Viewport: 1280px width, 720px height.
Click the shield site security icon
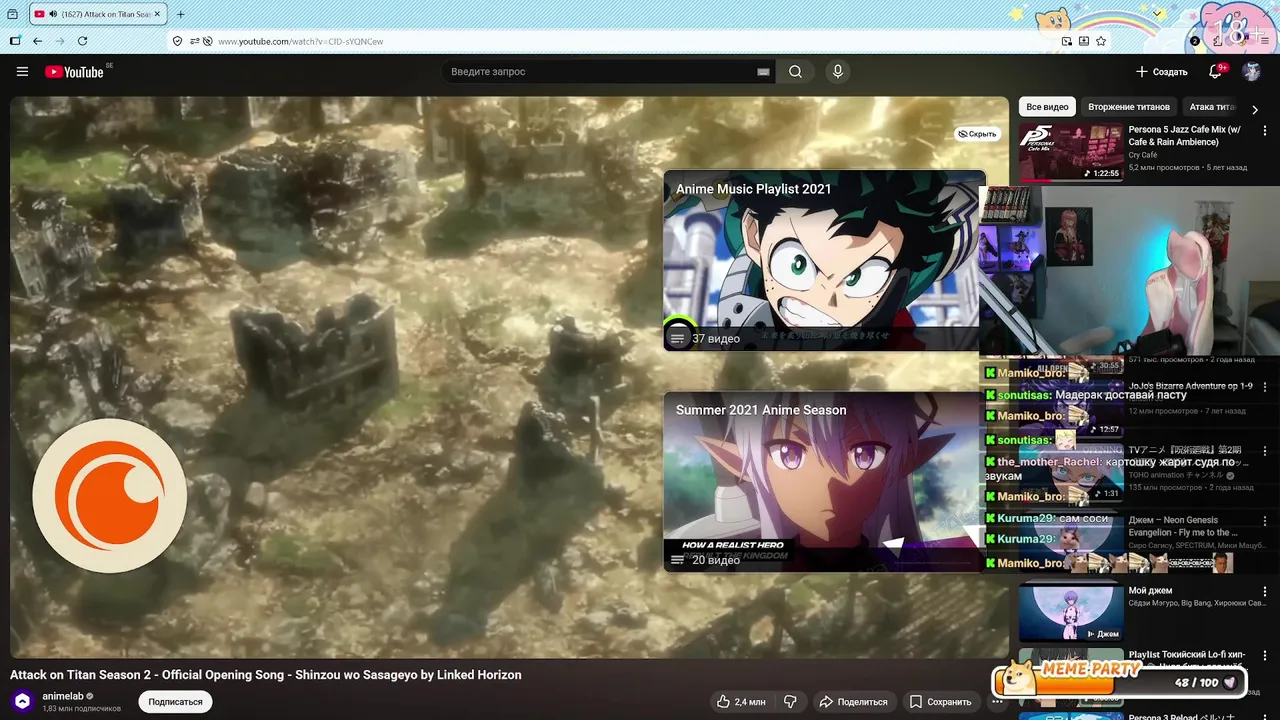pos(177,41)
